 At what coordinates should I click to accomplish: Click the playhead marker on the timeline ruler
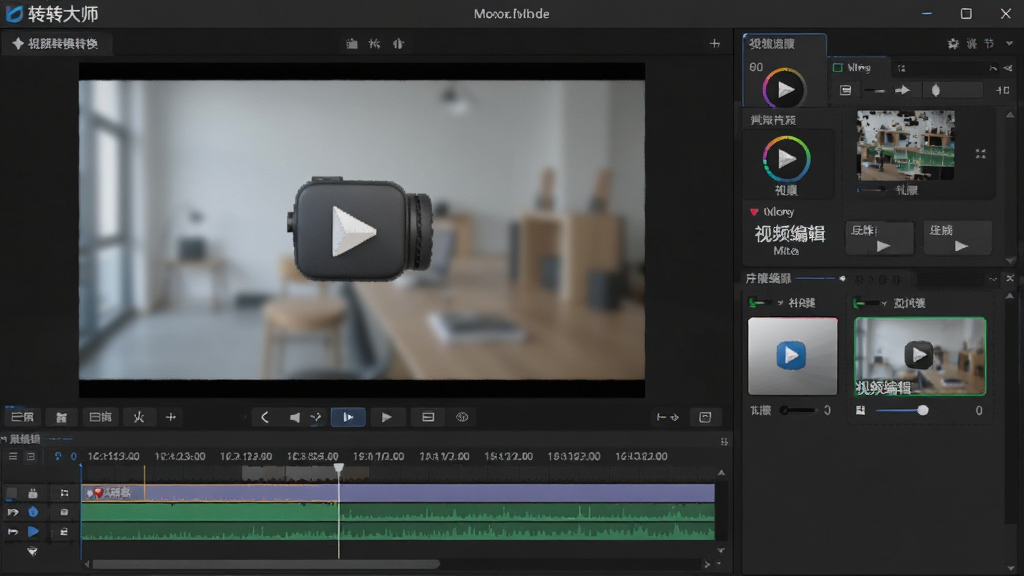tap(338, 468)
